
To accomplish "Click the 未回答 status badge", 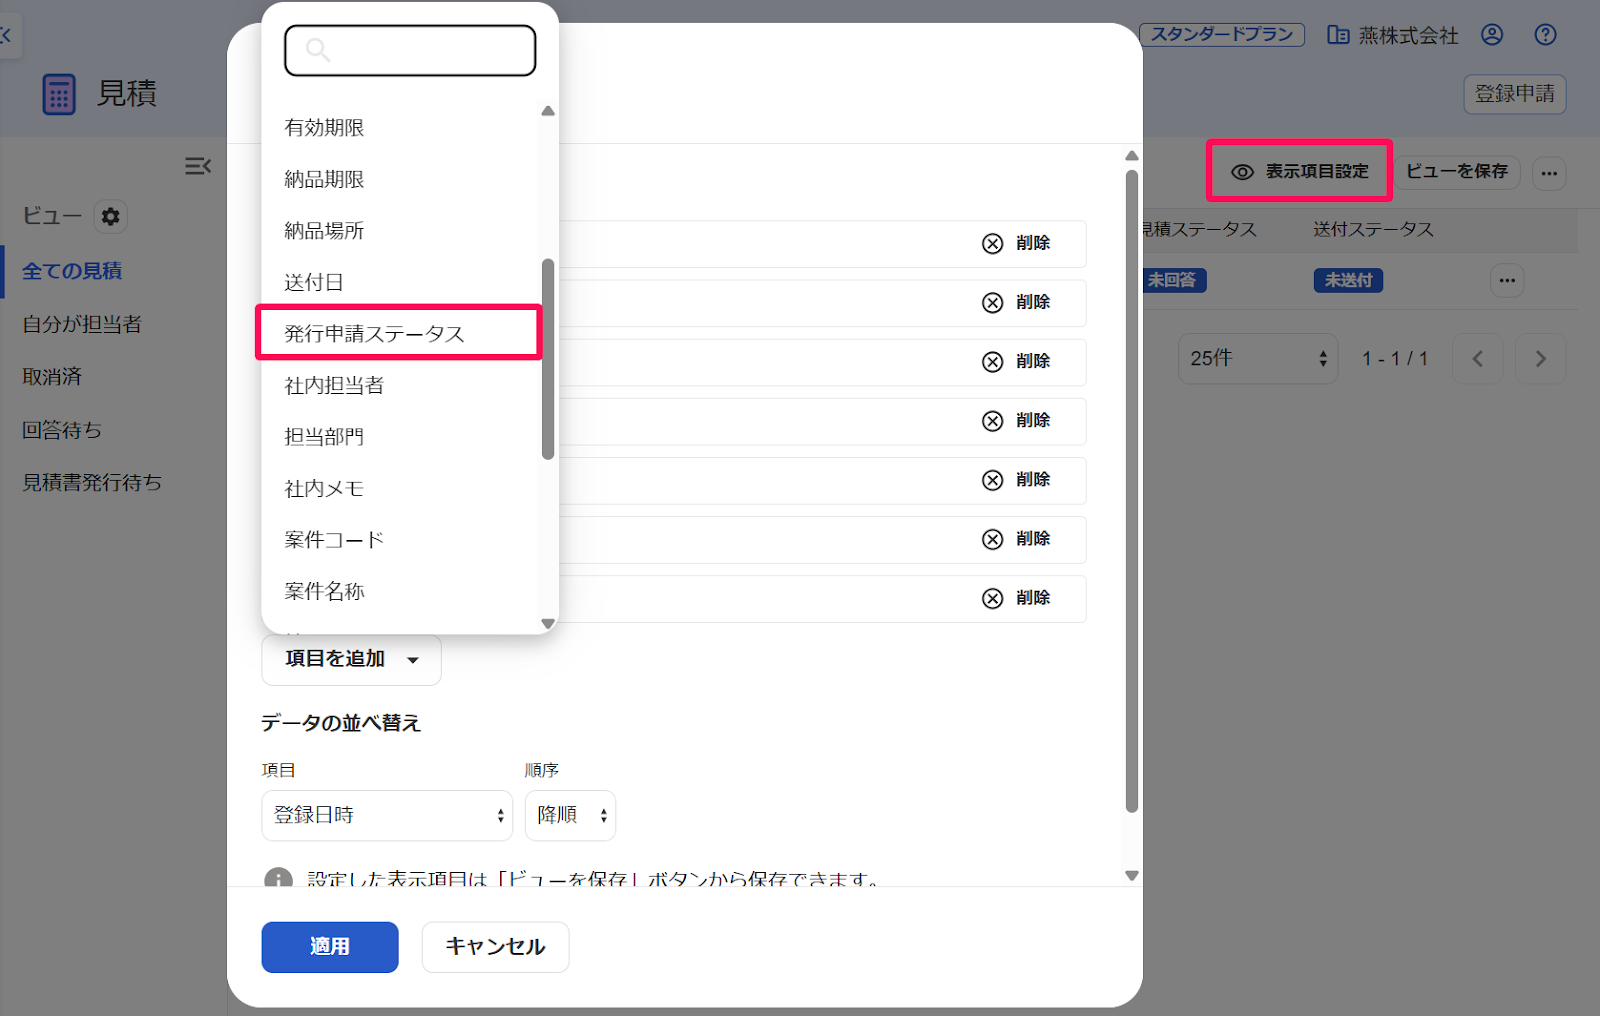I will (1172, 280).
